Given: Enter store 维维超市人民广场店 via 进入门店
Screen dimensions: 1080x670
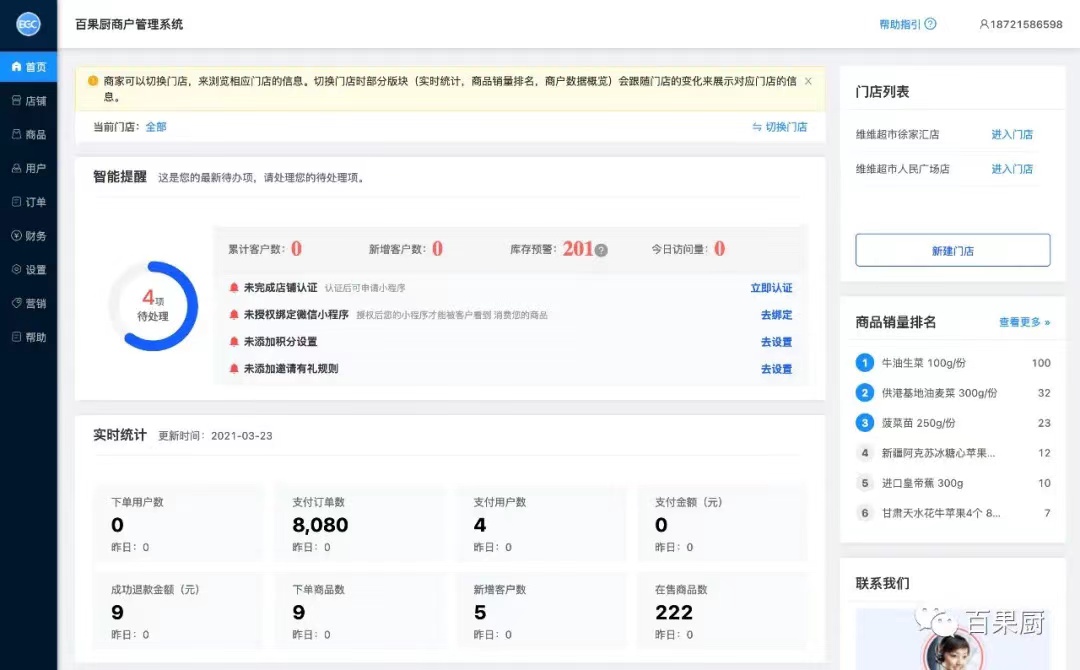Looking at the screenshot, I should [1012, 169].
